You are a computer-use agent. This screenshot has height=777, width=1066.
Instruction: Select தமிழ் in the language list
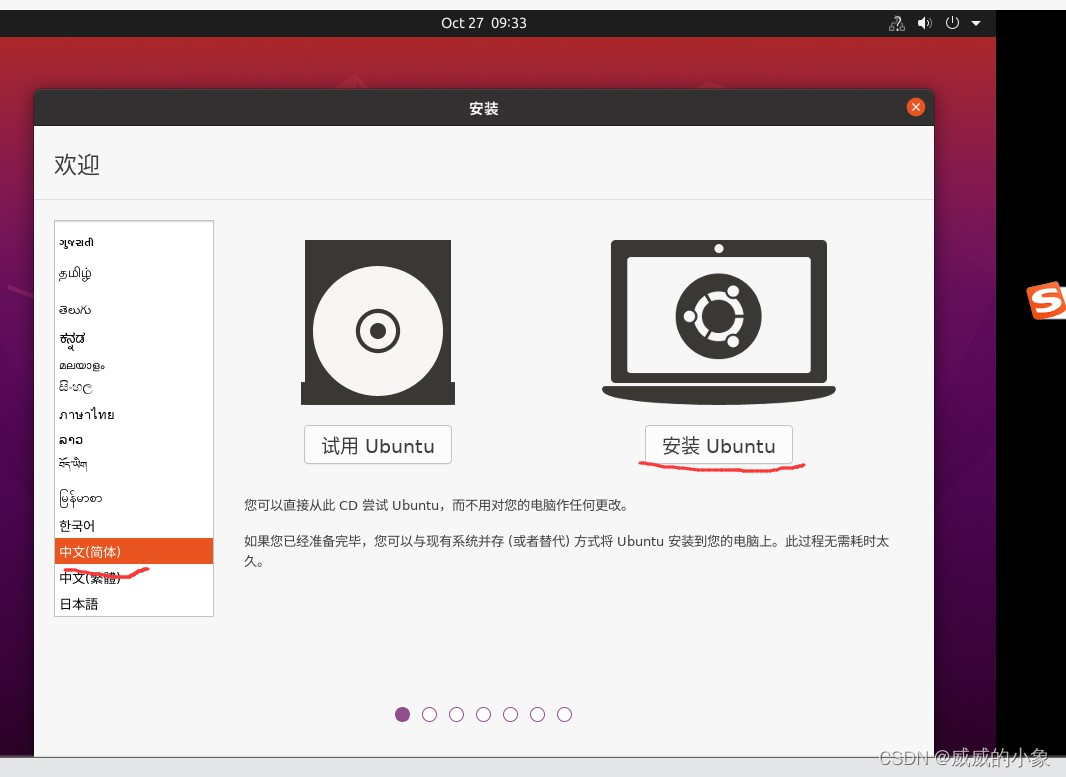point(77,273)
